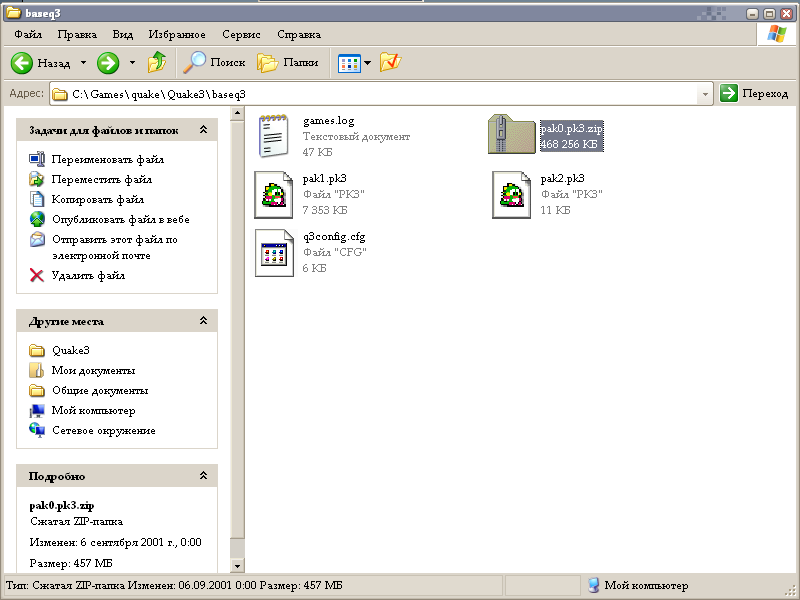The height and width of the screenshot is (600, 800).
Task: Collapse the Другие места panel
Action: pyautogui.click(x=203, y=320)
